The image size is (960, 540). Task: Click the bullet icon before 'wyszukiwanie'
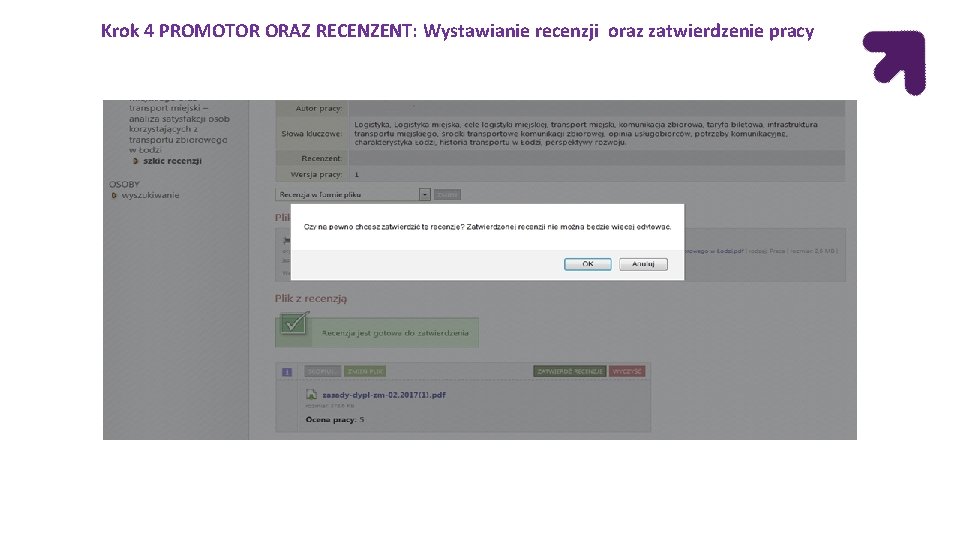(x=114, y=196)
